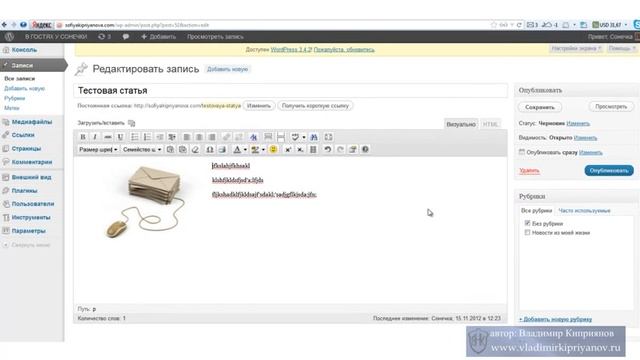Open 'Плагины' in the sidebar menu
This screenshot has width=640, height=360.
tap(24, 190)
